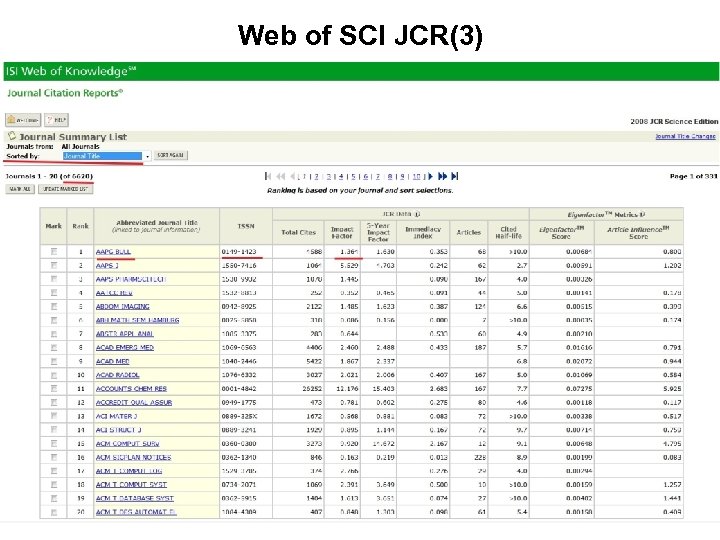Go to results page 4
720x540 pixels.
pyautogui.click(x=341, y=177)
